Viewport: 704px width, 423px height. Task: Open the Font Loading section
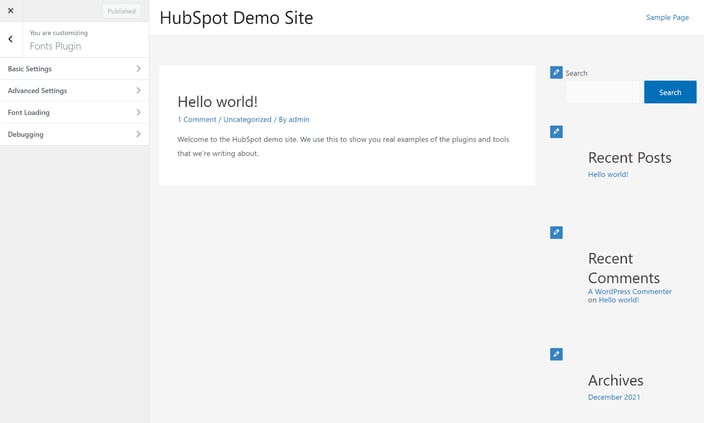74,113
